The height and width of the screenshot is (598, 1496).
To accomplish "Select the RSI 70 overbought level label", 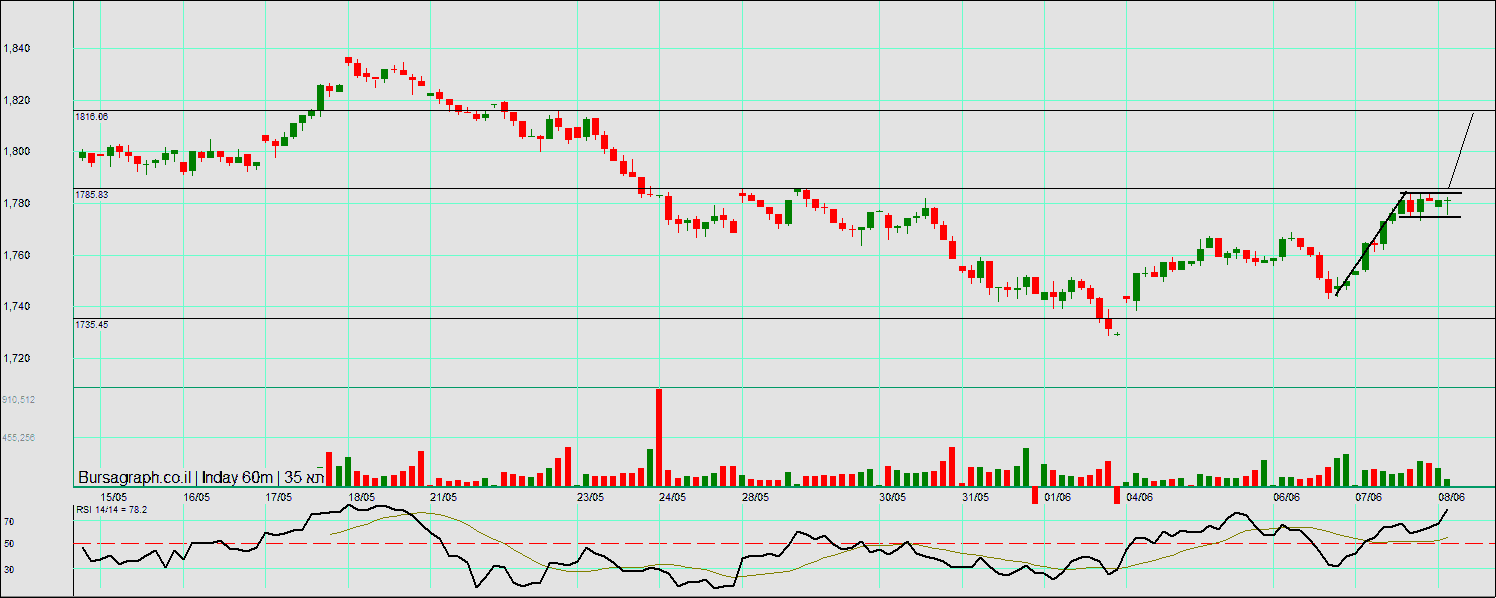I will coord(8,522).
